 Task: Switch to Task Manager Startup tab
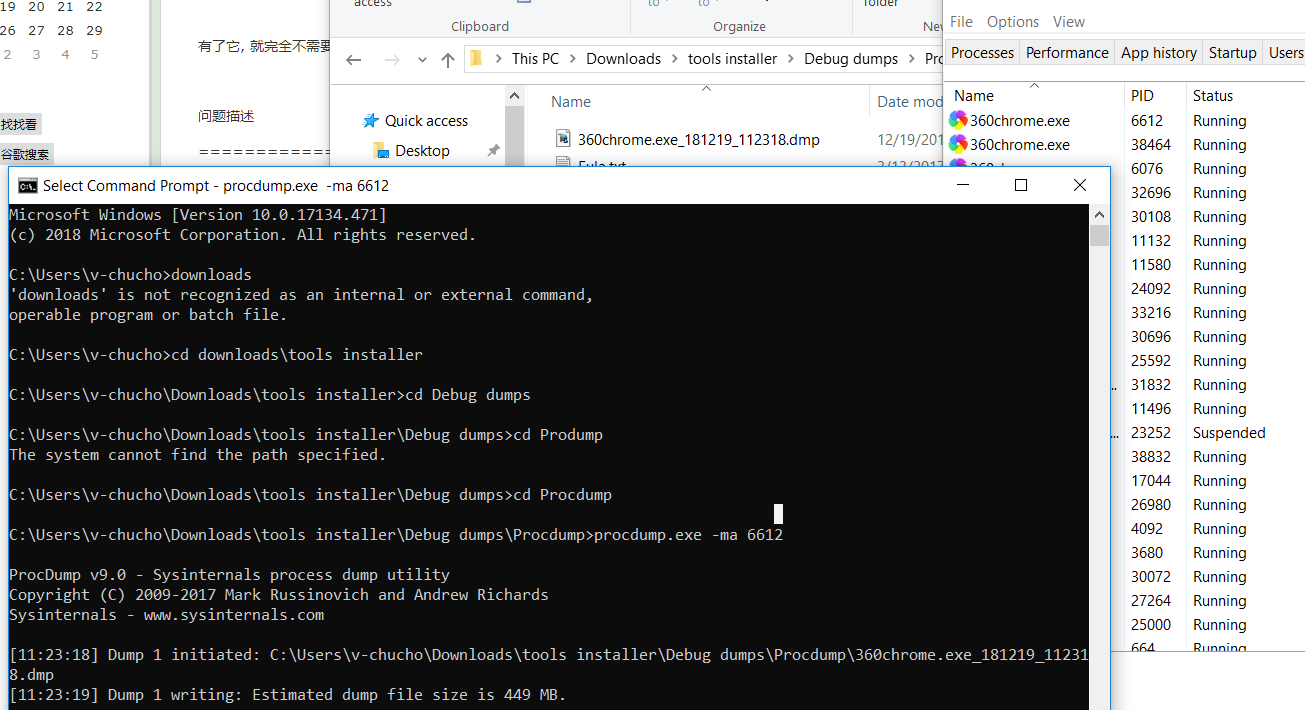point(1232,53)
